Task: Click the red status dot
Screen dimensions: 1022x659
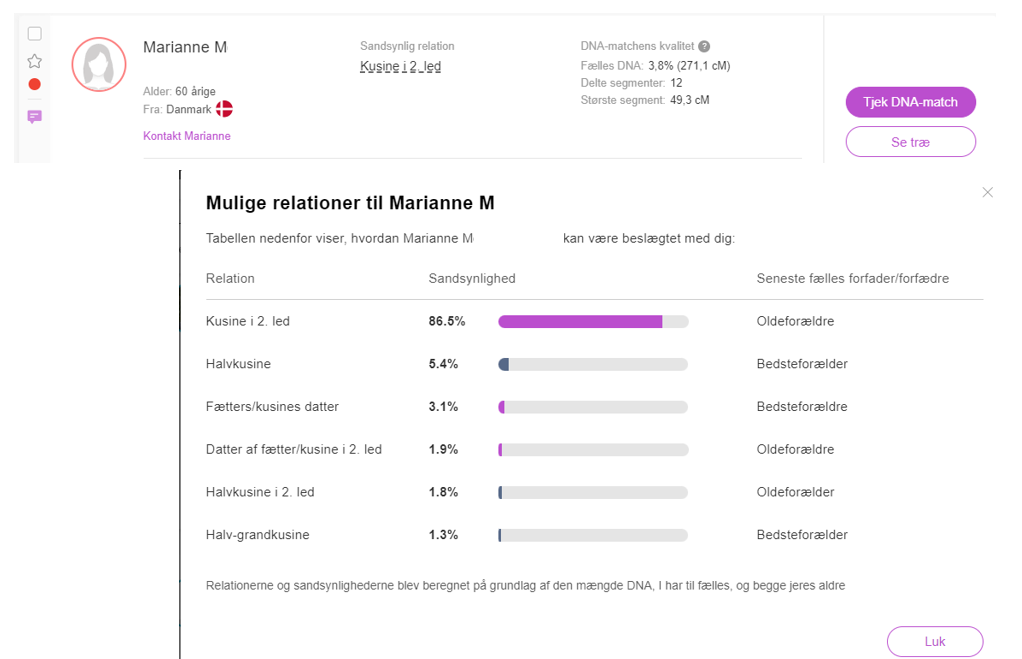Action: [x=34, y=84]
